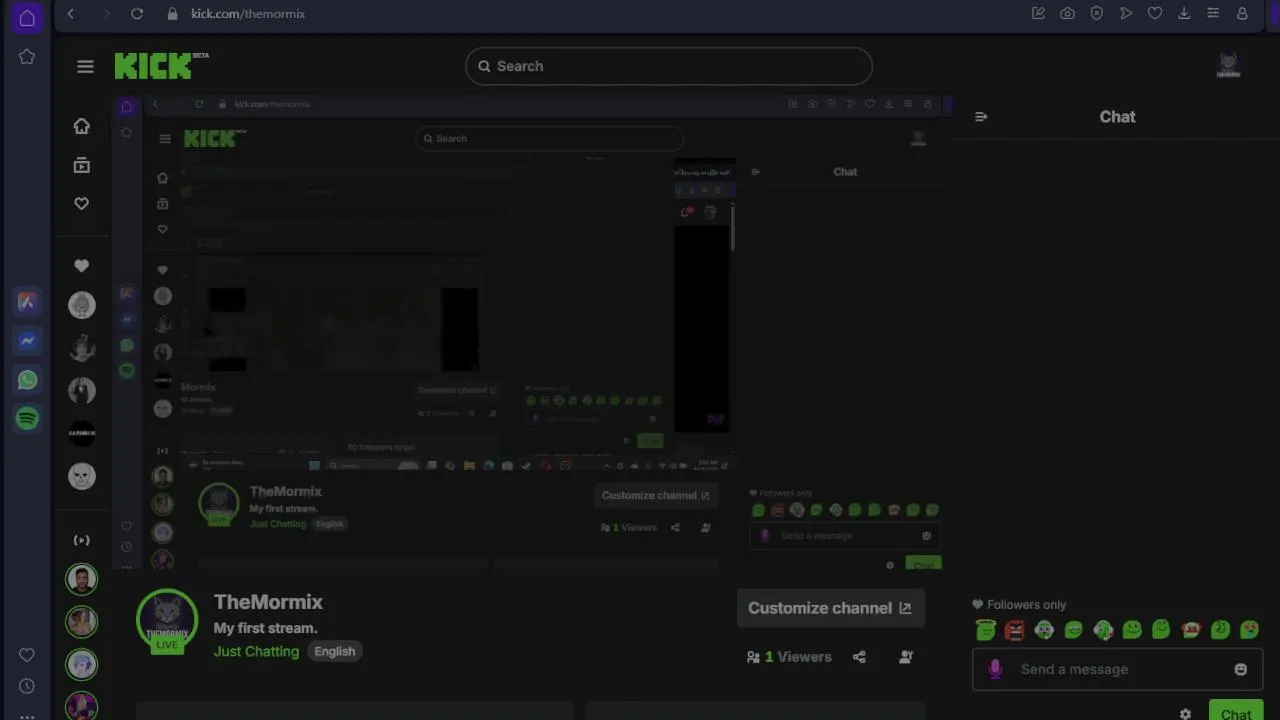This screenshot has width=1280, height=720.
Task: Open the chat emoji picker
Action: 1240,669
